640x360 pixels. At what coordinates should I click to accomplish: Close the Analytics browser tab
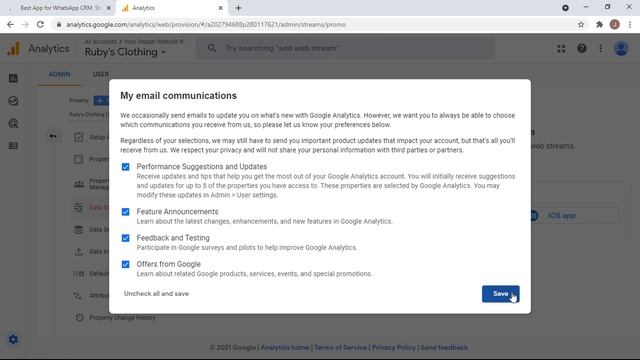click(220, 8)
